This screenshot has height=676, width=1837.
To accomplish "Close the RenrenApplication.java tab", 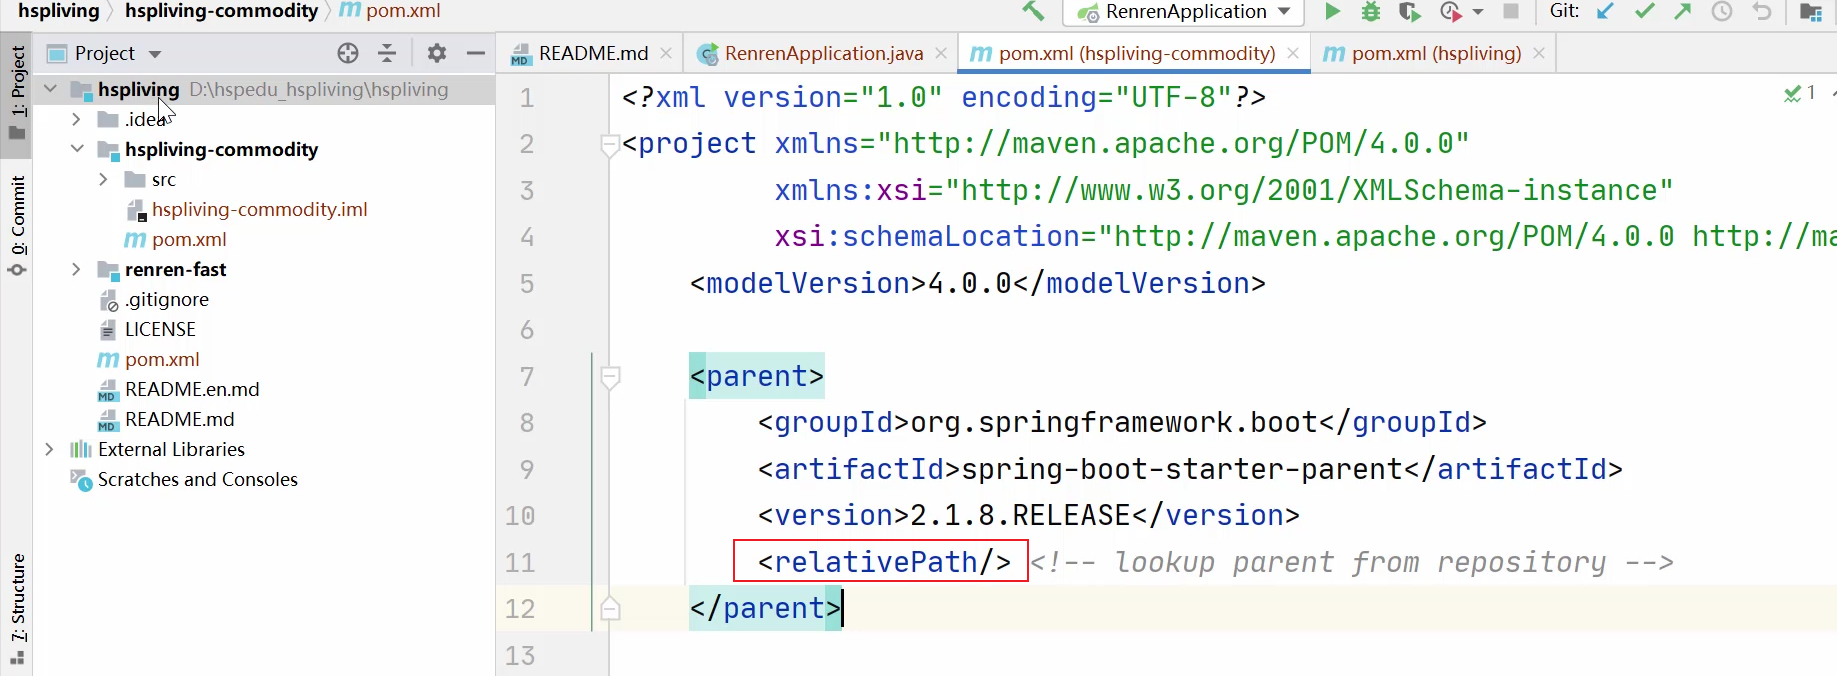I will [941, 54].
